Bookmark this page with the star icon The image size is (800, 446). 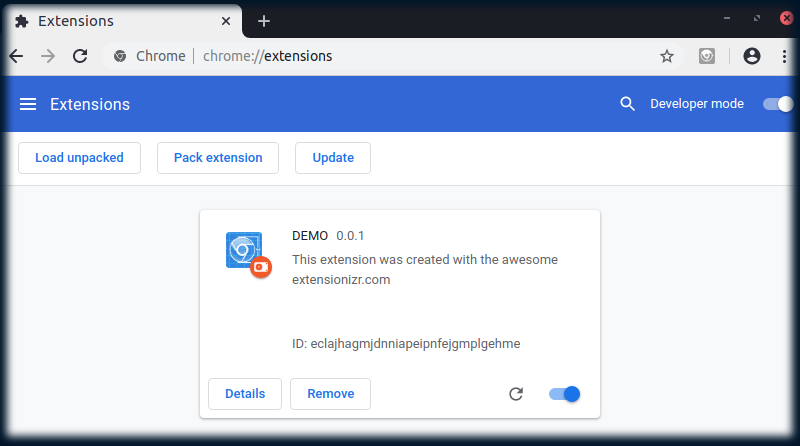coord(666,56)
